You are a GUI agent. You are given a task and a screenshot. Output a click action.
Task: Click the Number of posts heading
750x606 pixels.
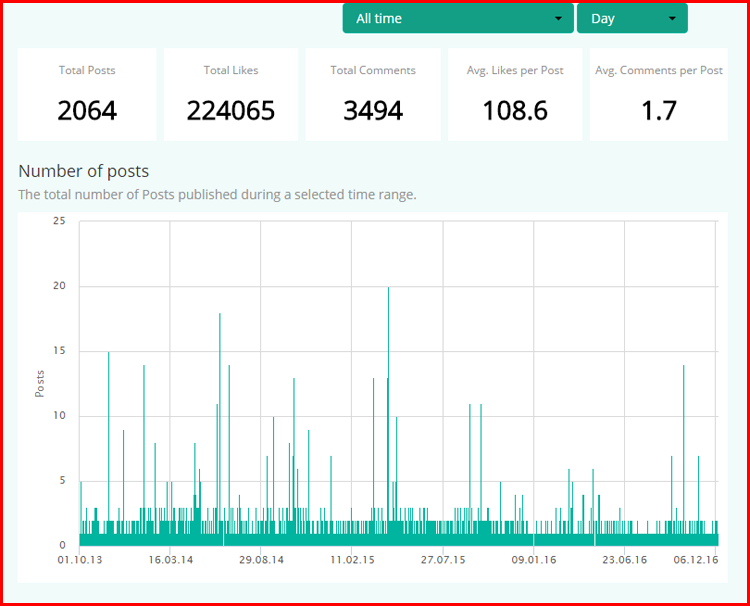84,171
